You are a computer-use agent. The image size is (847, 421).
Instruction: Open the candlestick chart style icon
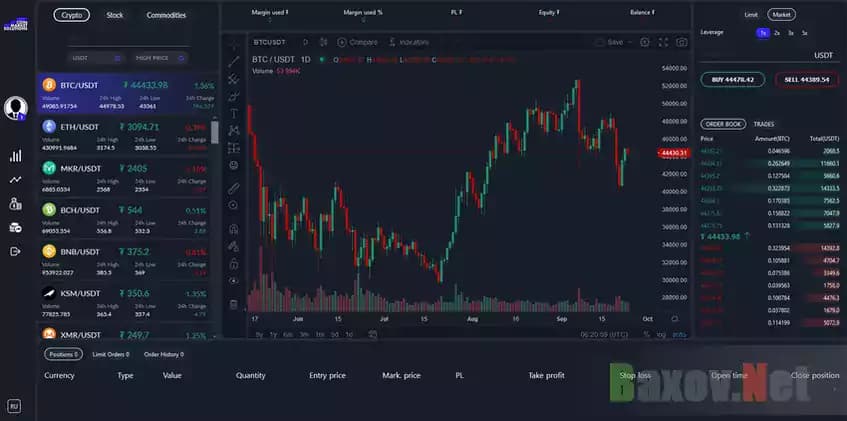click(x=324, y=42)
